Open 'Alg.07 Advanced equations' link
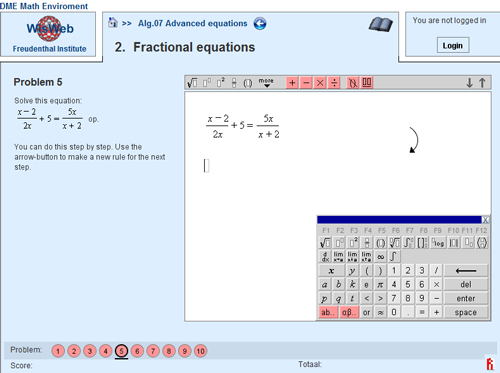 pyautogui.click(x=193, y=23)
